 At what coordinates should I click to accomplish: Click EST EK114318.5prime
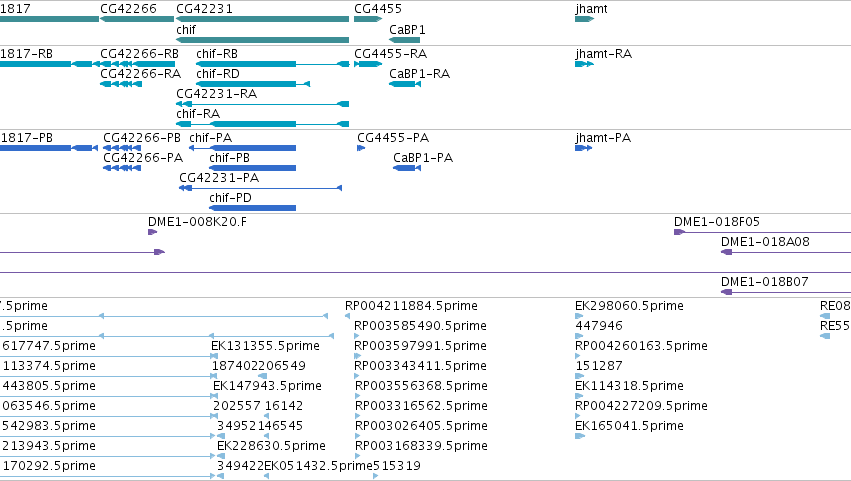click(629, 387)
